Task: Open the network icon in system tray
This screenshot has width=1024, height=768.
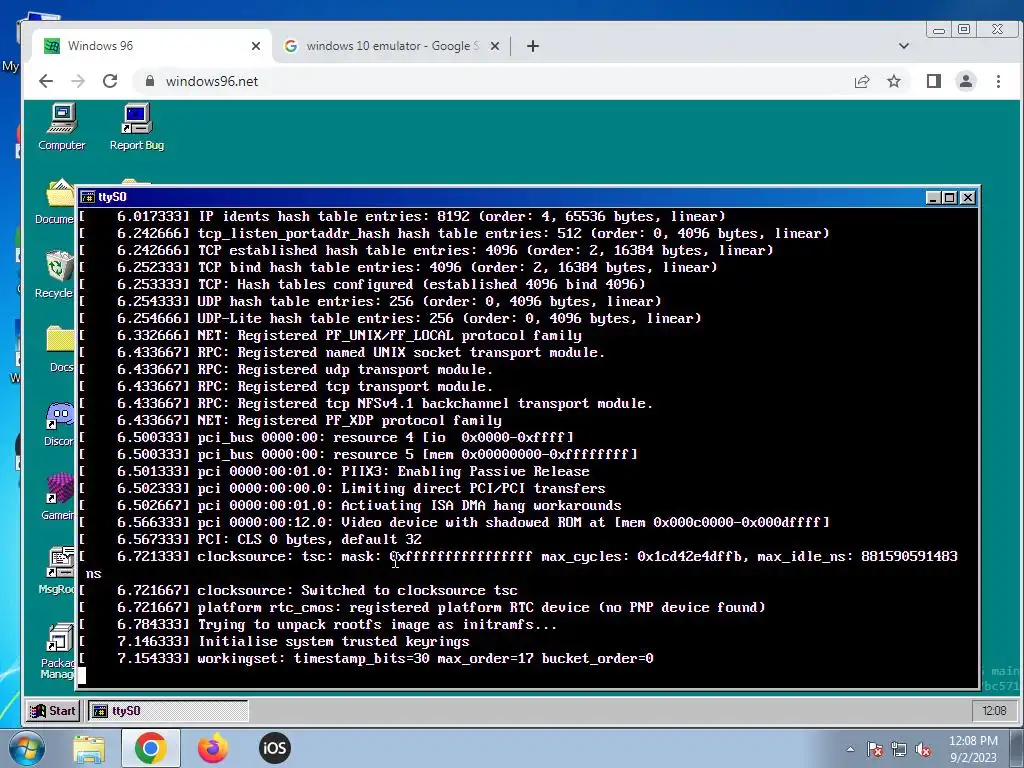Action: 899,750
